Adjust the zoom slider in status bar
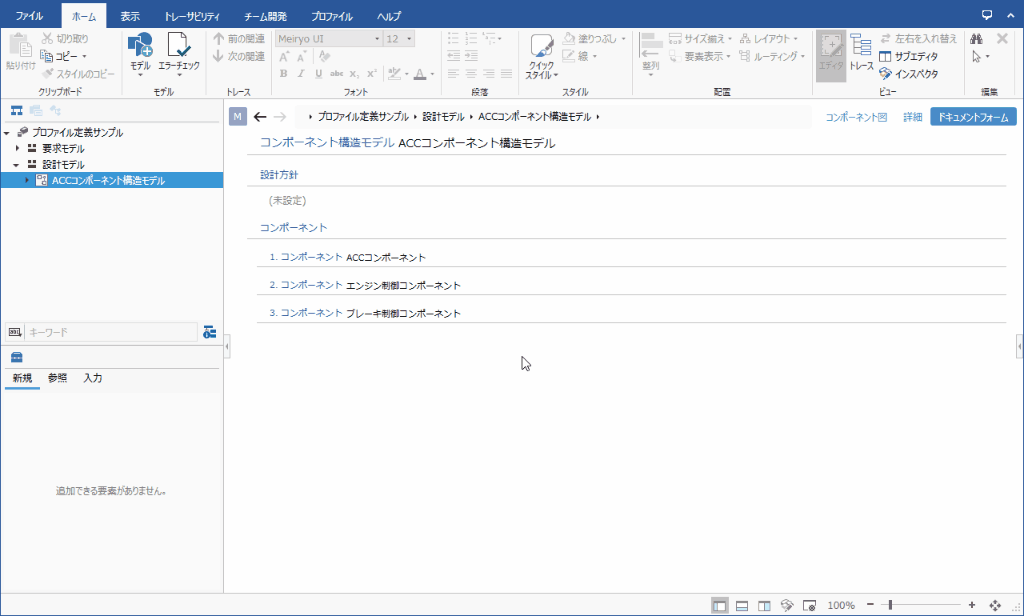The height and width of the screenshot is (616, 1024). (890, 605)
